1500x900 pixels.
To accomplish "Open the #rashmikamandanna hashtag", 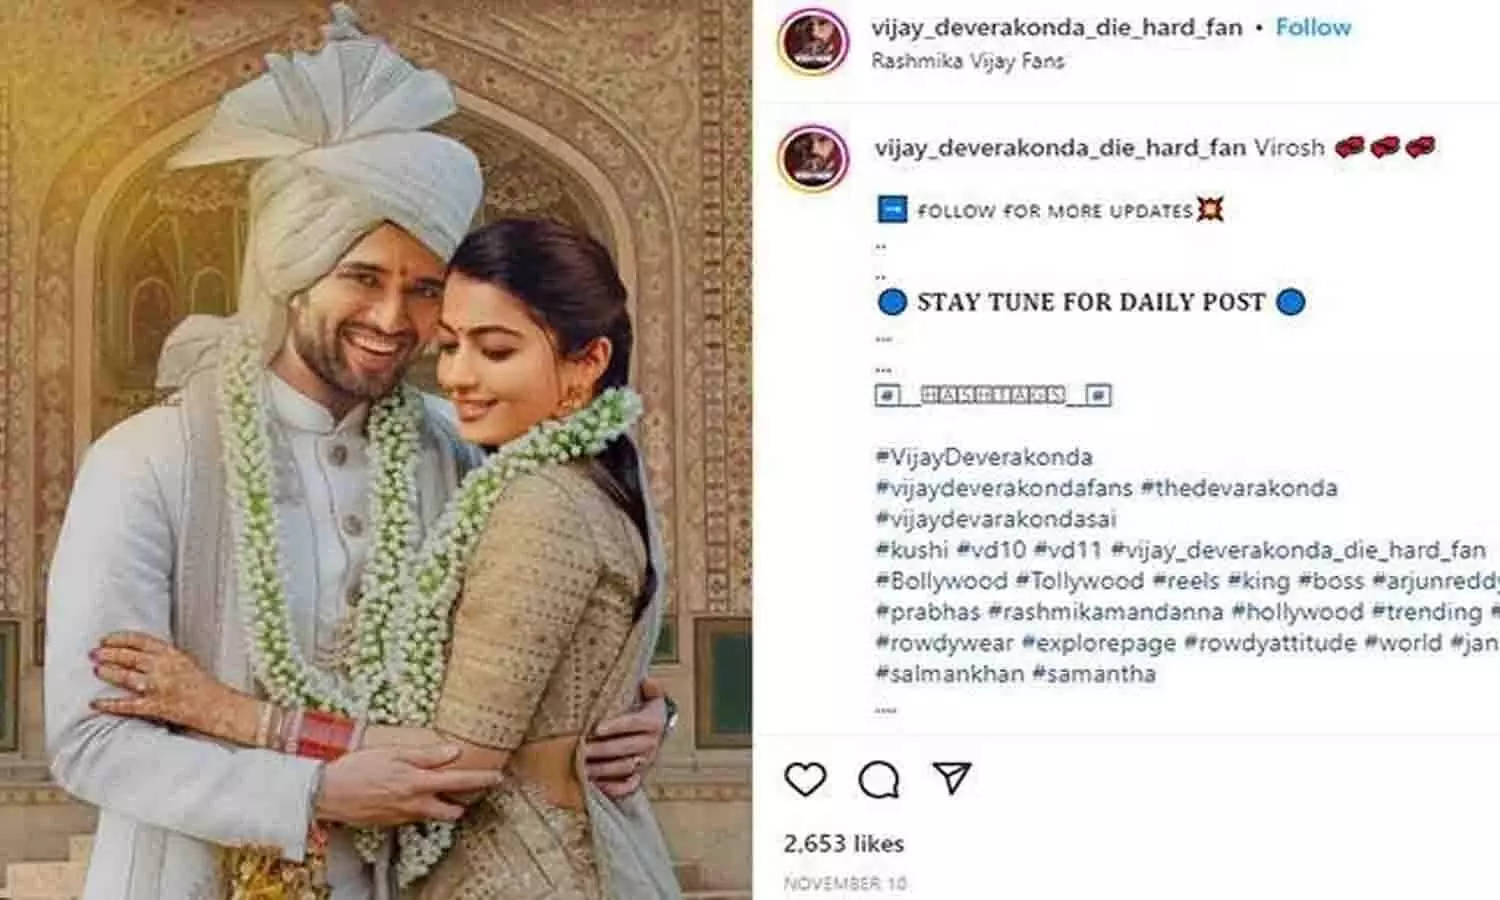I will (x=1105, y=612).
